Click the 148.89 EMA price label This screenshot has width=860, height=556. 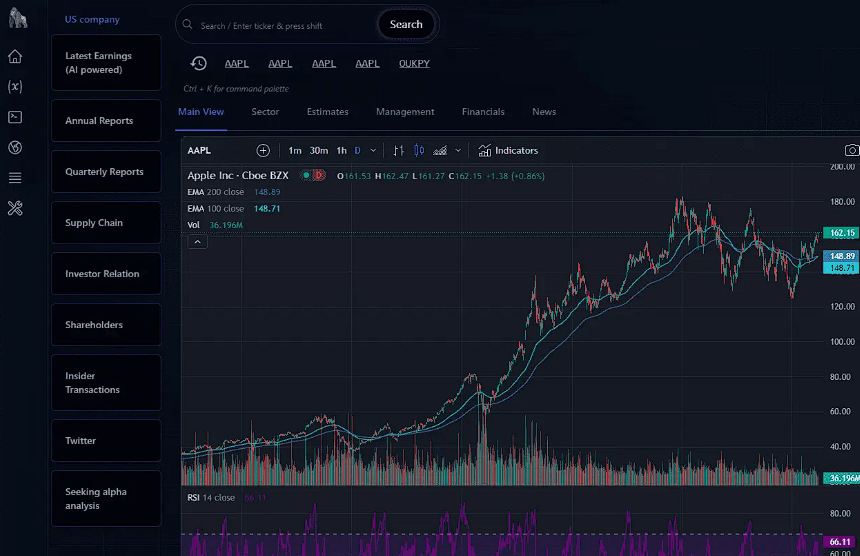pos(841,256)
